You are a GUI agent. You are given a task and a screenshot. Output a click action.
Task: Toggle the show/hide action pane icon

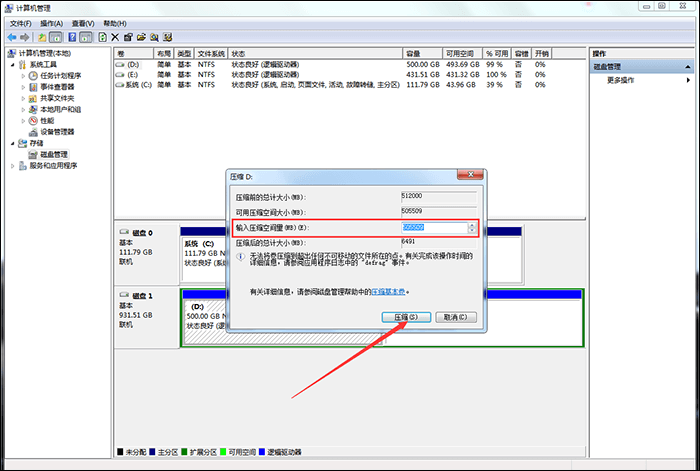pyautogui.click(x=85, y=38)
